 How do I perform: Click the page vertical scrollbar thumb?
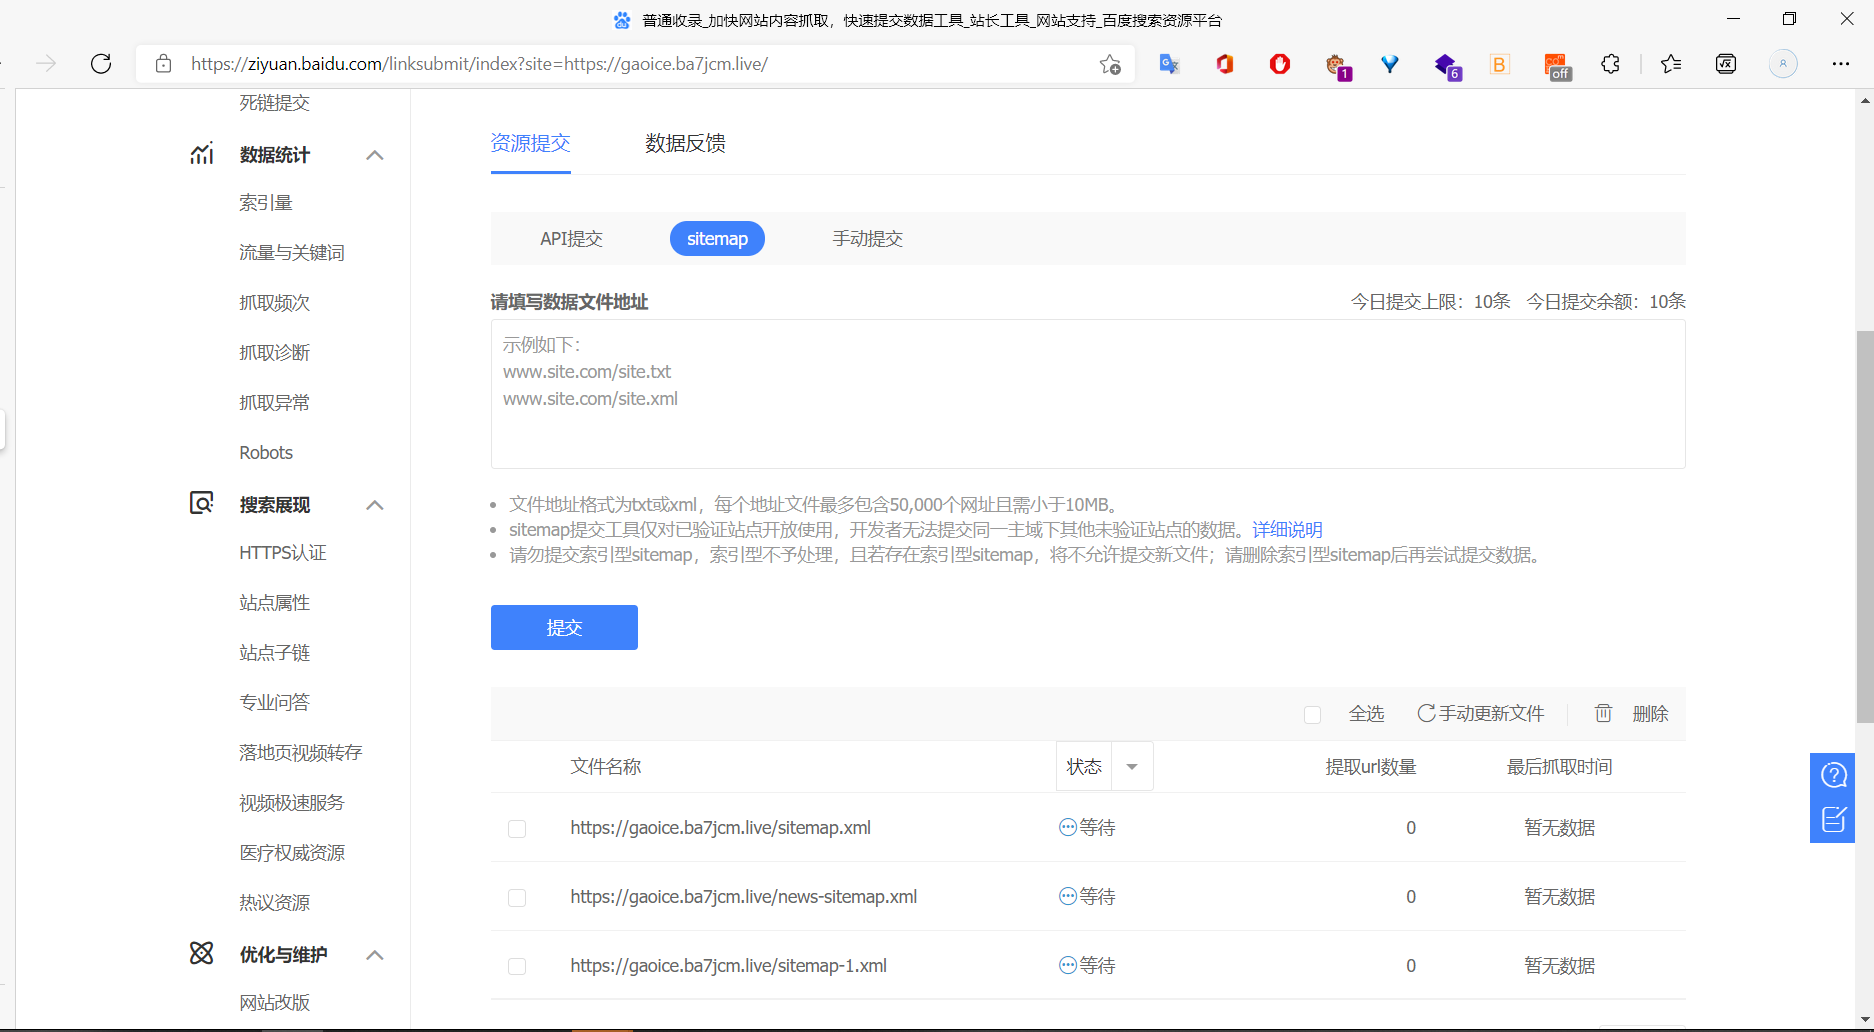(x=1865, y=525)
